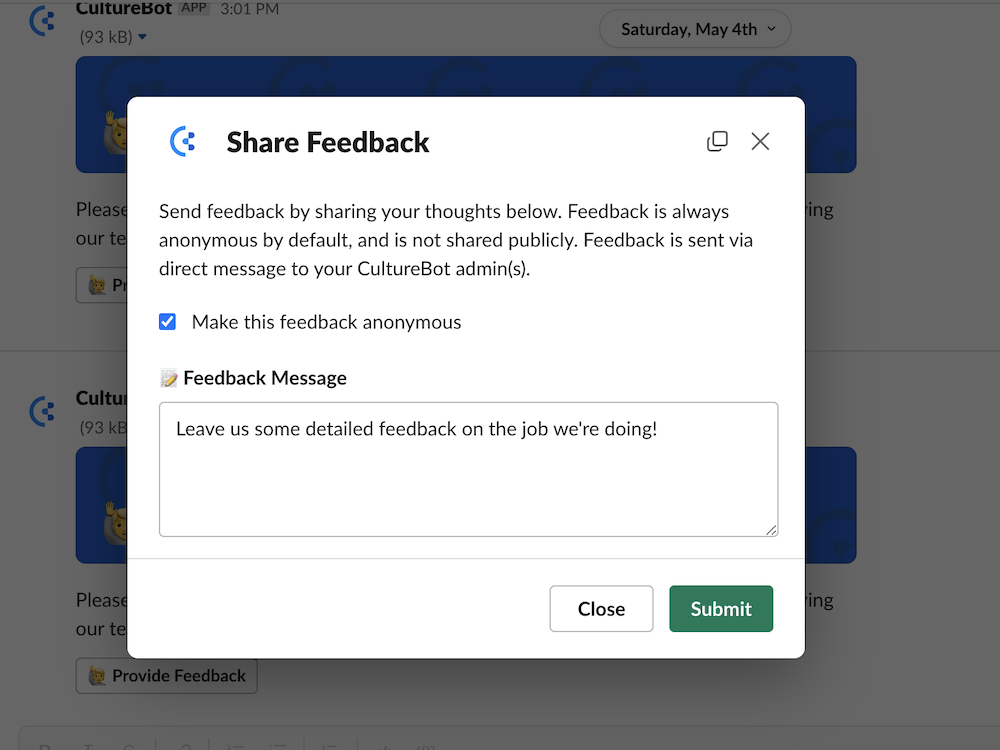Click CultureBot avatar of lower message

(x=43, y=411)
